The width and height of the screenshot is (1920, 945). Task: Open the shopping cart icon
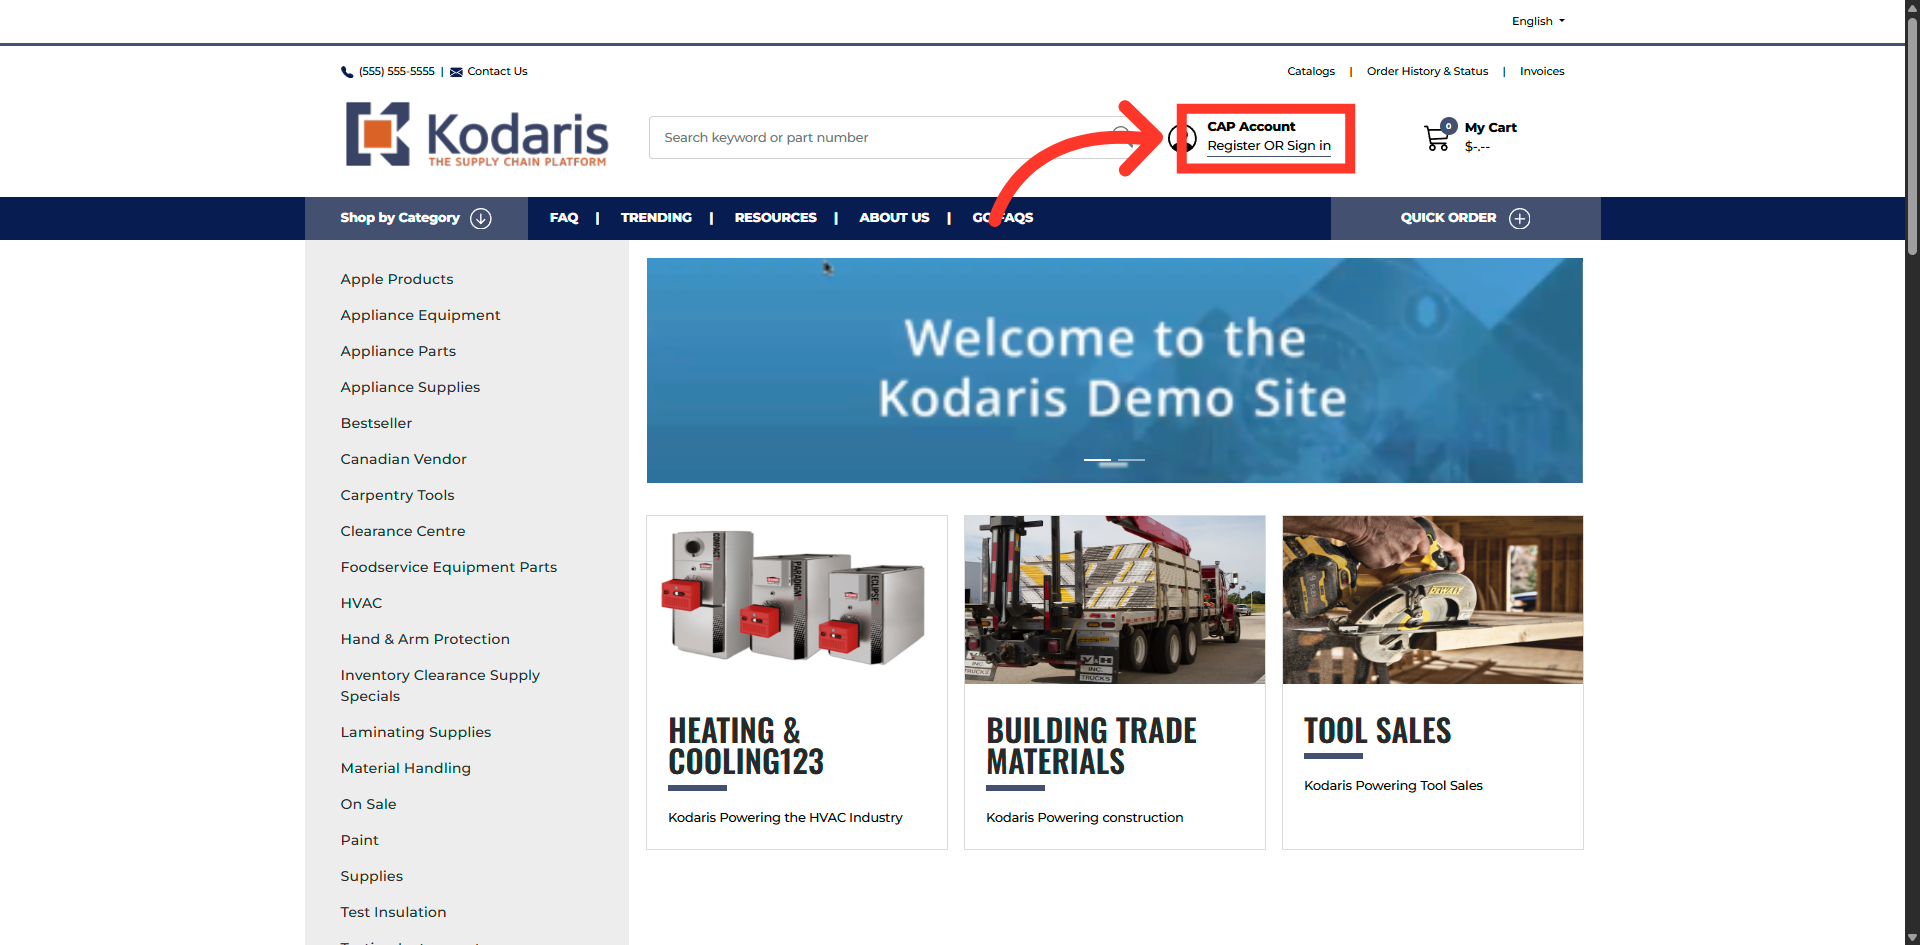pos(1439,136)
